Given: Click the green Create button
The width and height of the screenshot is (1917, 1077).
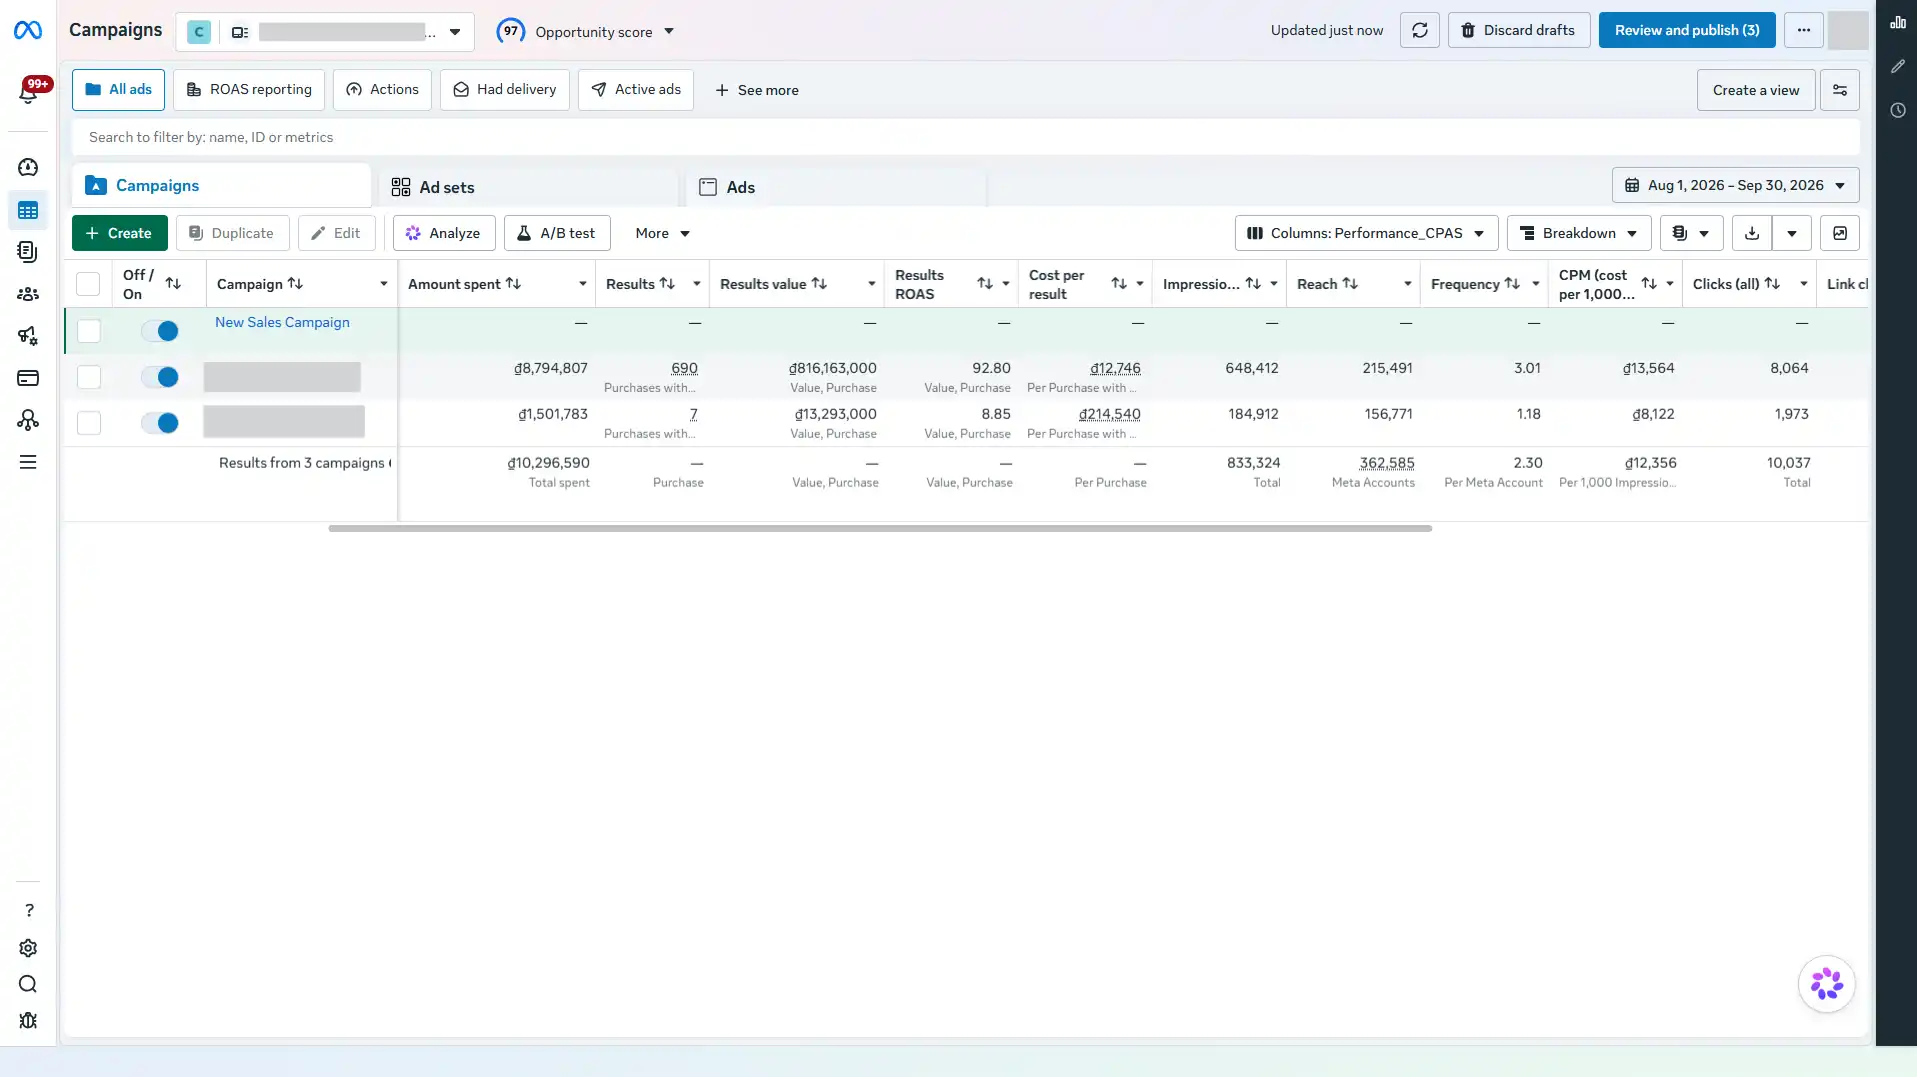Looking at the screenshot, I should coord(119,233).
